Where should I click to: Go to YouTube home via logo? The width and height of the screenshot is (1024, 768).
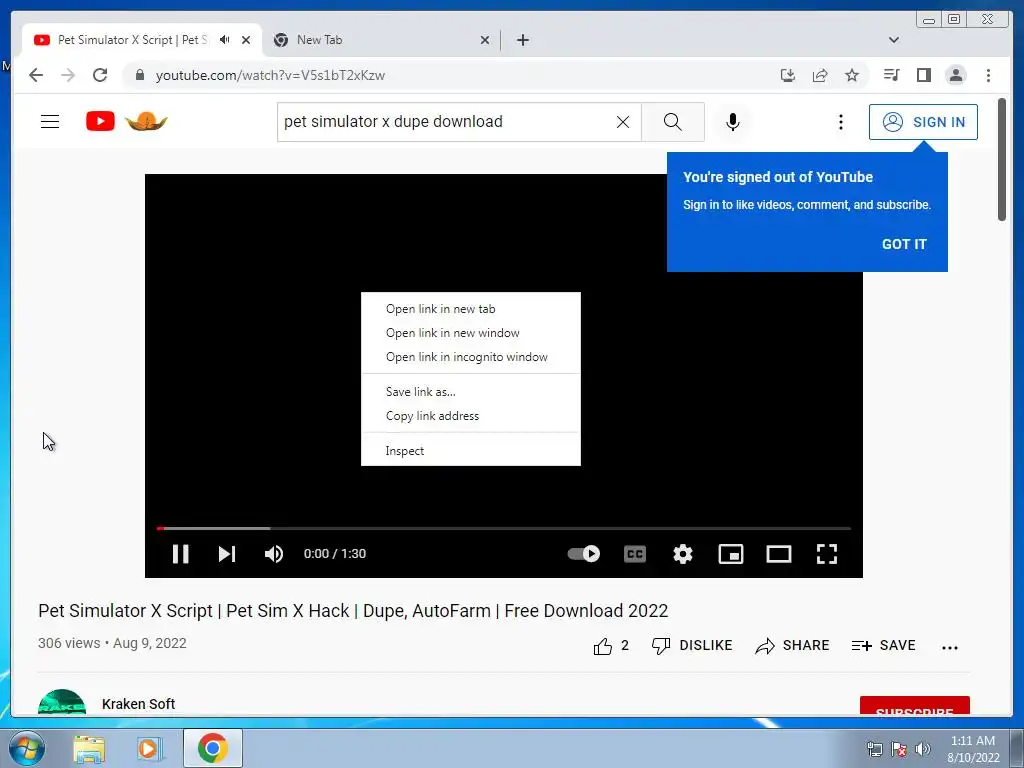click(101, 121)
